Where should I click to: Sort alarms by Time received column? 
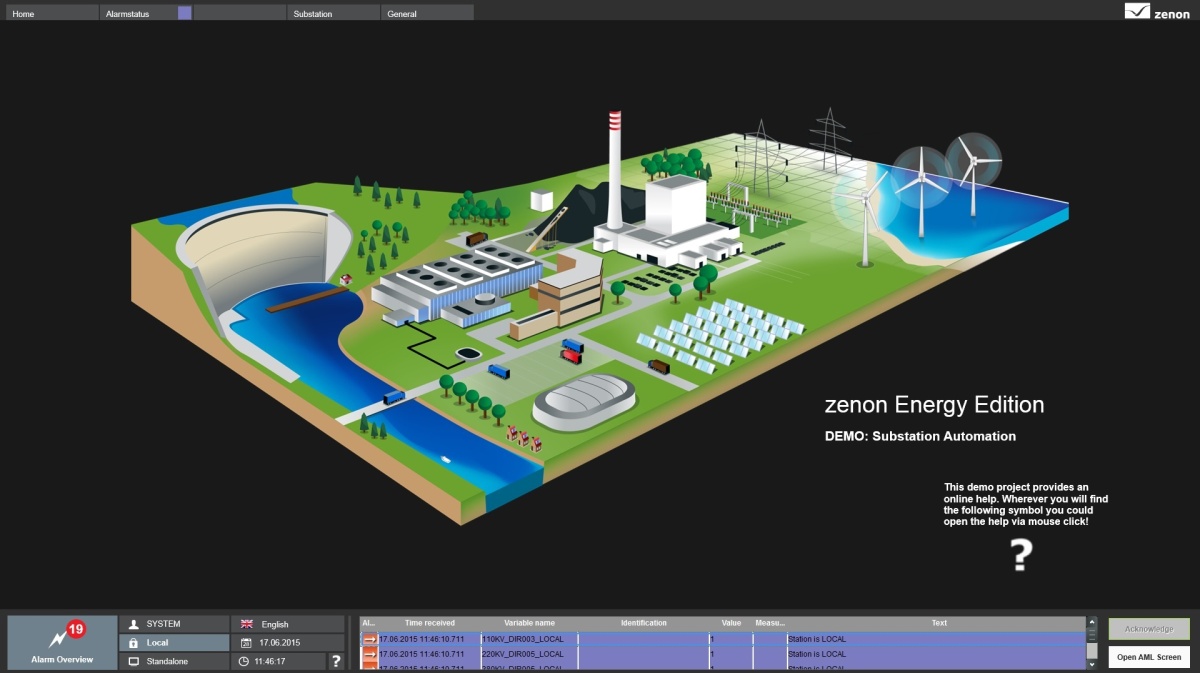[x=429, y=623]
